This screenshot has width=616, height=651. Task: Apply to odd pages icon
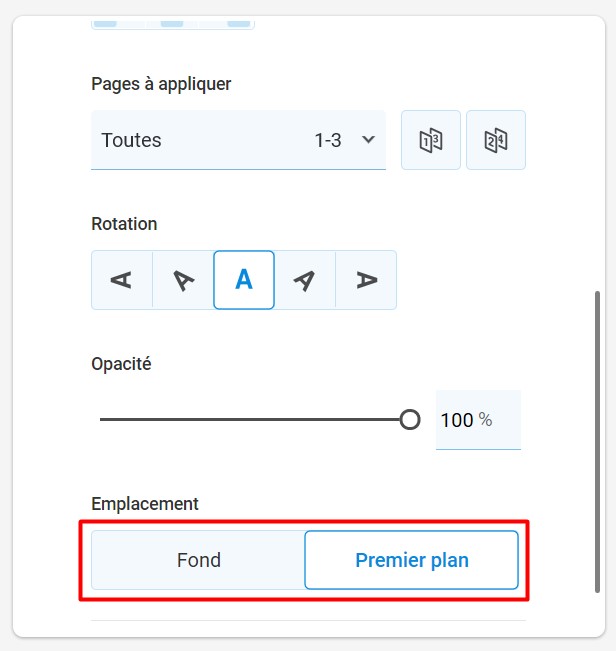431,140
